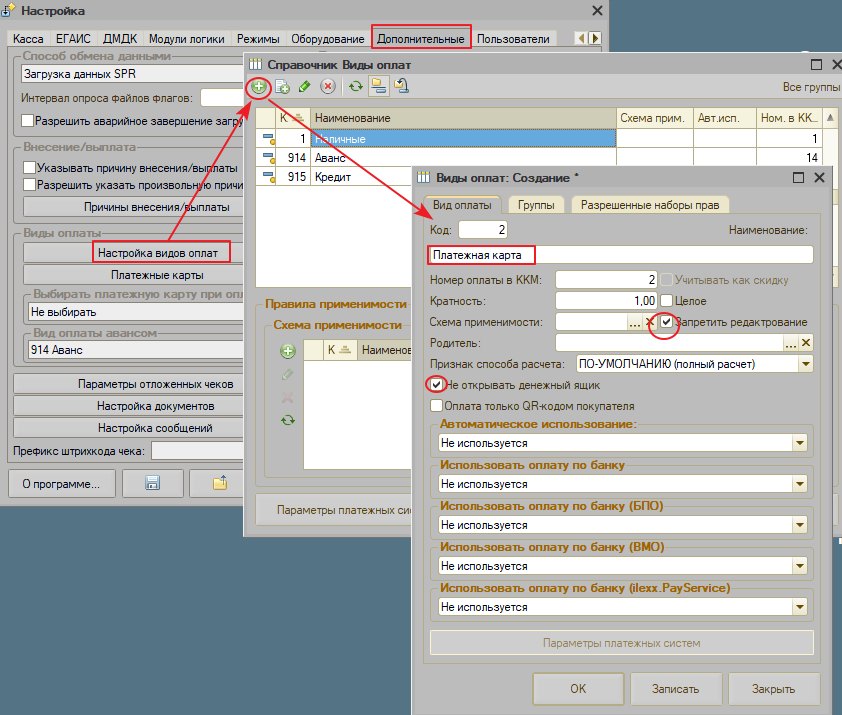Viewport: 842px width, 715px height.
Task: Switch to the Группы tab
Action: pyautogui.click(x=536, y=205)
